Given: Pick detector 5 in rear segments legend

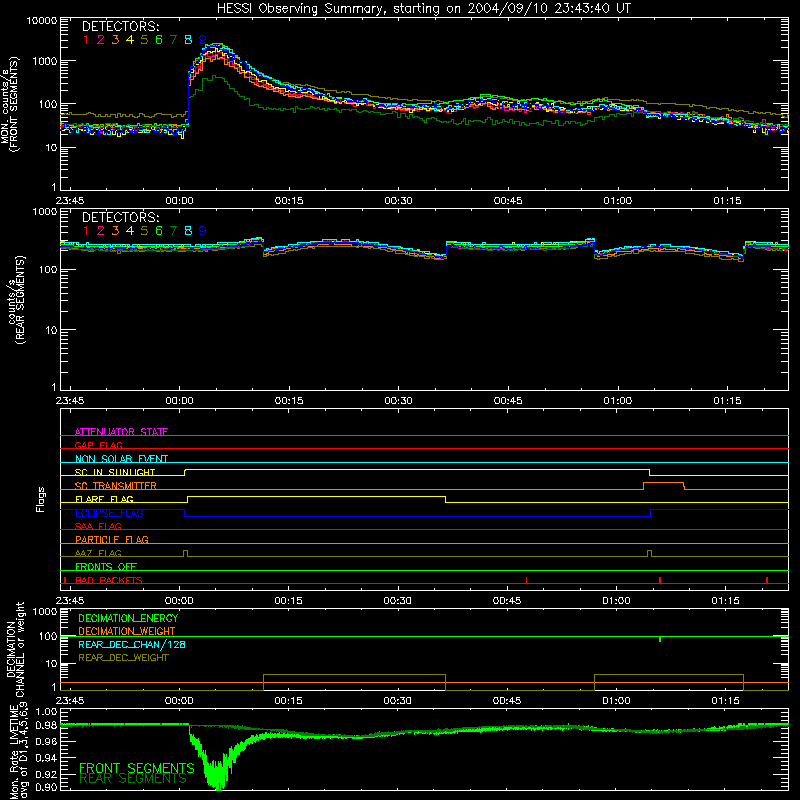Looking at the screenshot, I should pyautogui.click(x=144, y=231).
